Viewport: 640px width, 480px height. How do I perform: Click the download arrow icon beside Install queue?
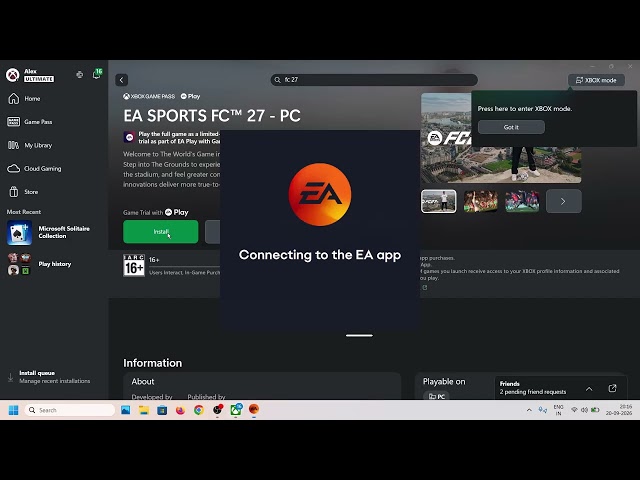(x=11, y=378)
